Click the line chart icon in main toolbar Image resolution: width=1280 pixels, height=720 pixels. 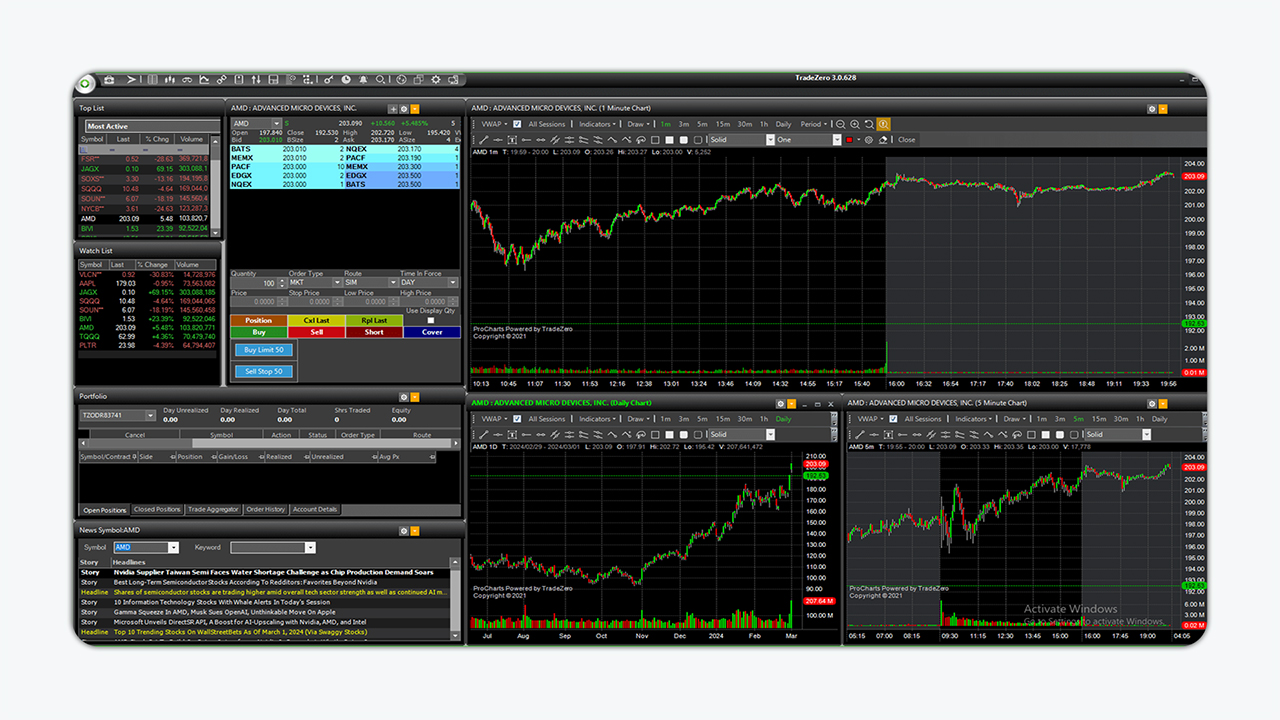click(x=204, y=80)
